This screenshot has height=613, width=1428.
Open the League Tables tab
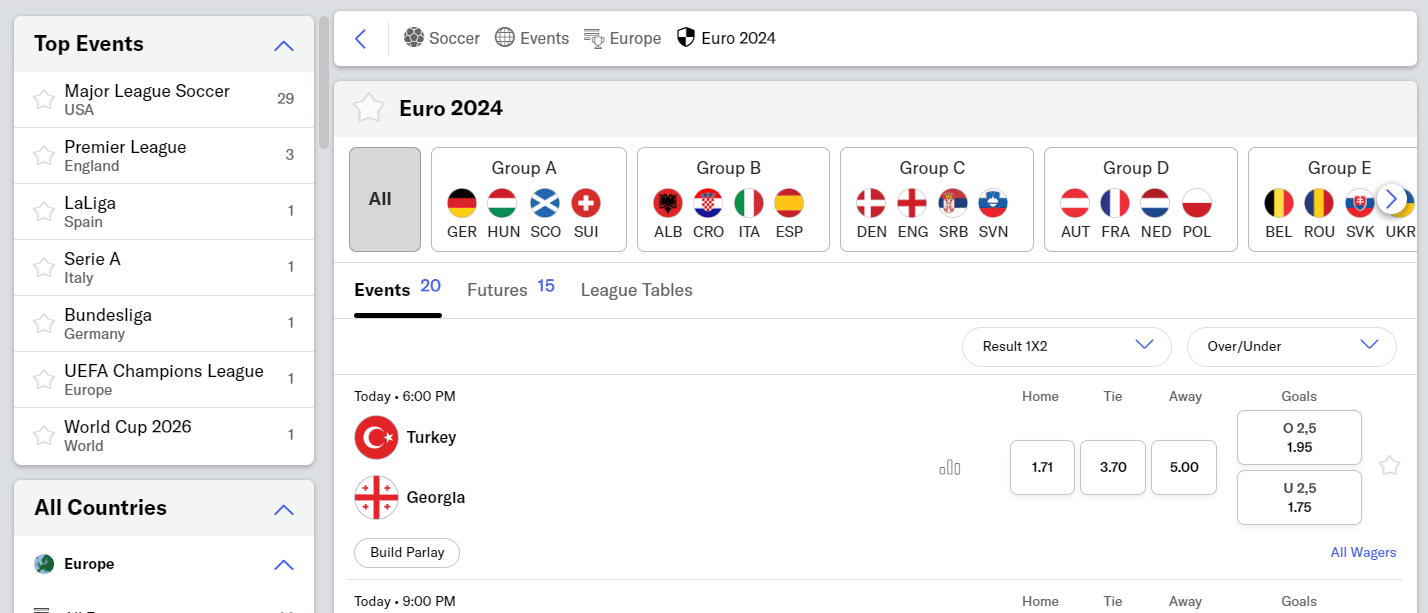pos(636,290)
